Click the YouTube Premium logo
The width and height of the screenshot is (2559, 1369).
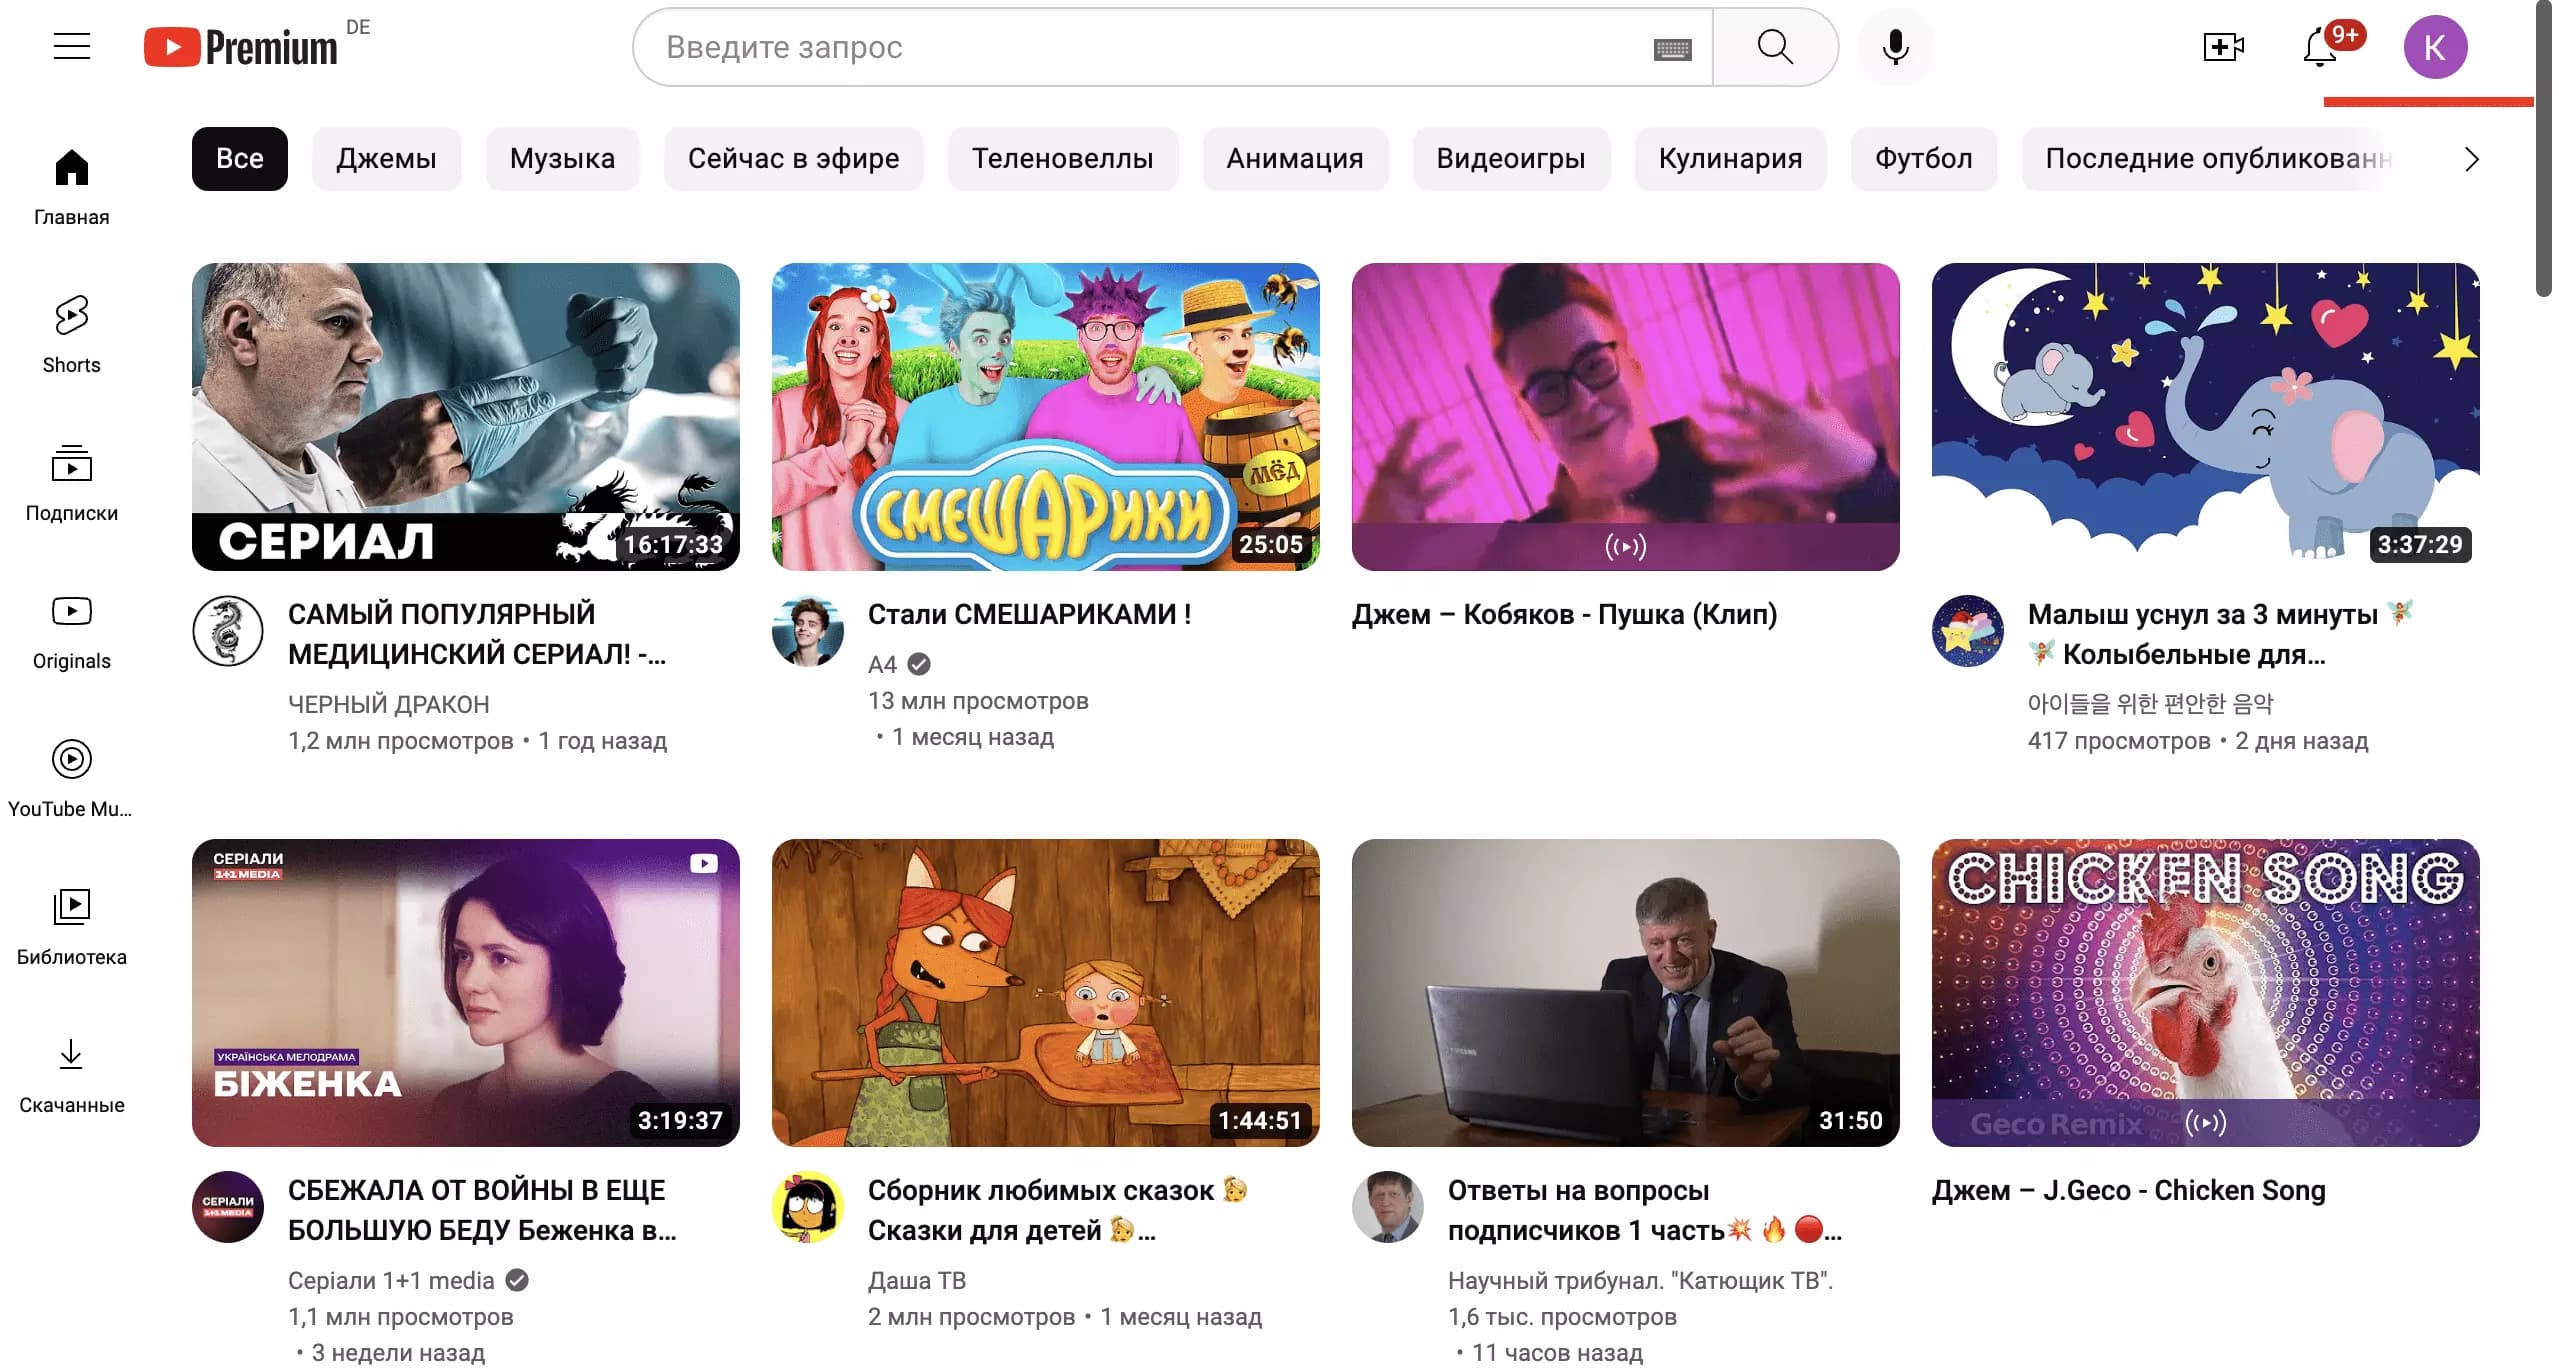coord(241,47)
